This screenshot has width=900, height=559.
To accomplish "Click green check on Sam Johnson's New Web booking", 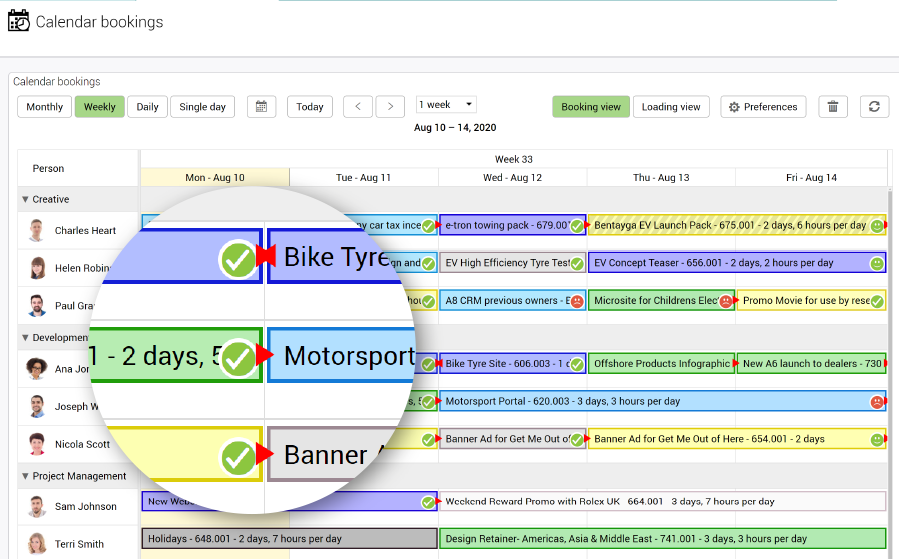I will 428,502.
